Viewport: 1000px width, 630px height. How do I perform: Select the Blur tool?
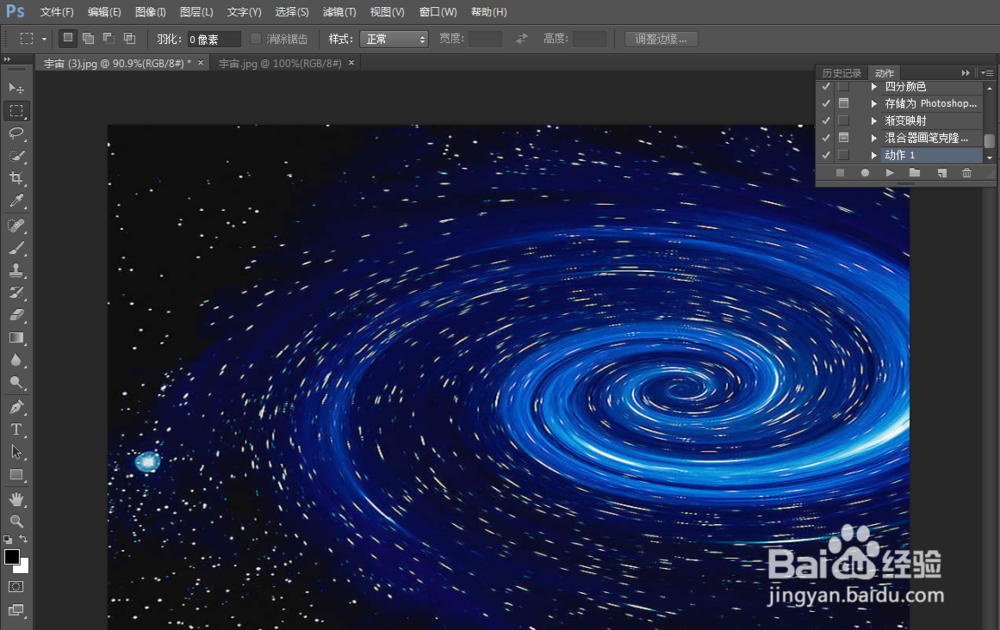(16, 360)
